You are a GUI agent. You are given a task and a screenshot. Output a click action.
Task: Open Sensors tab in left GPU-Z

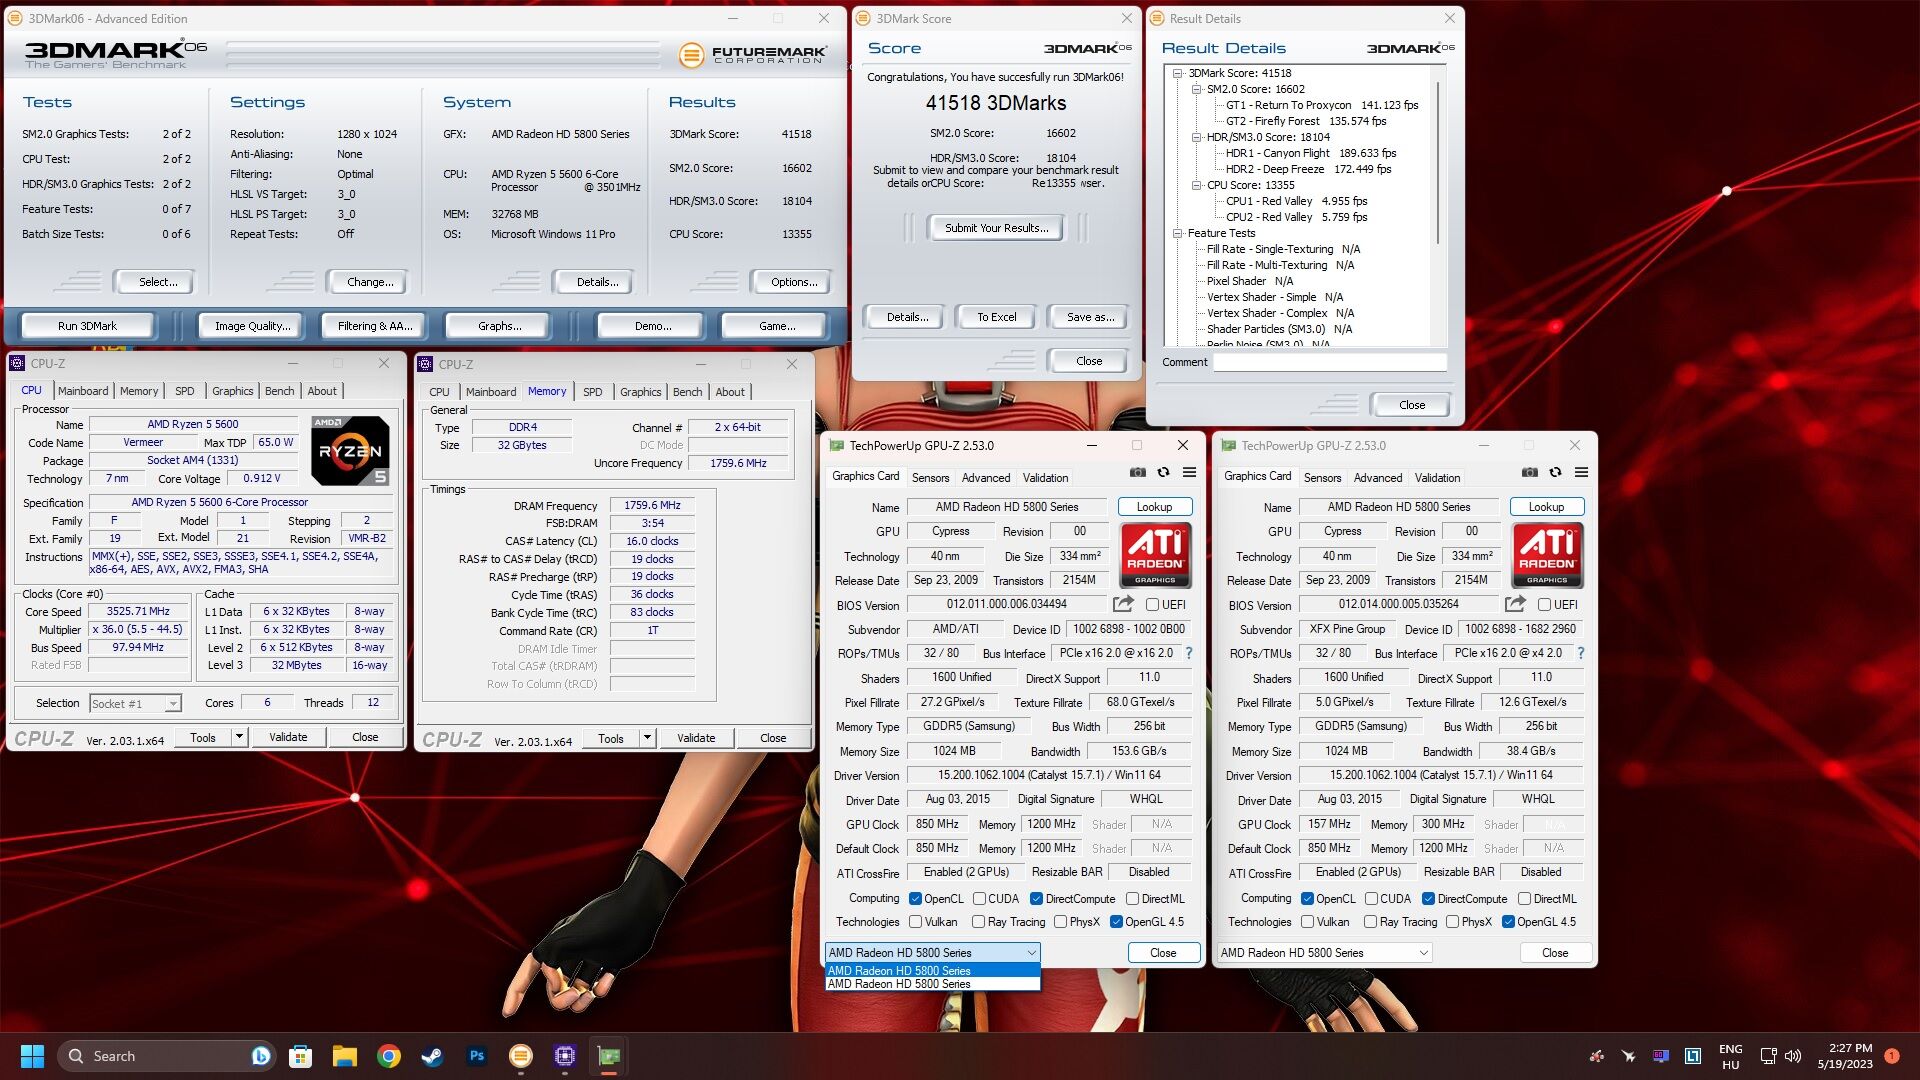(x=930, y=478)
